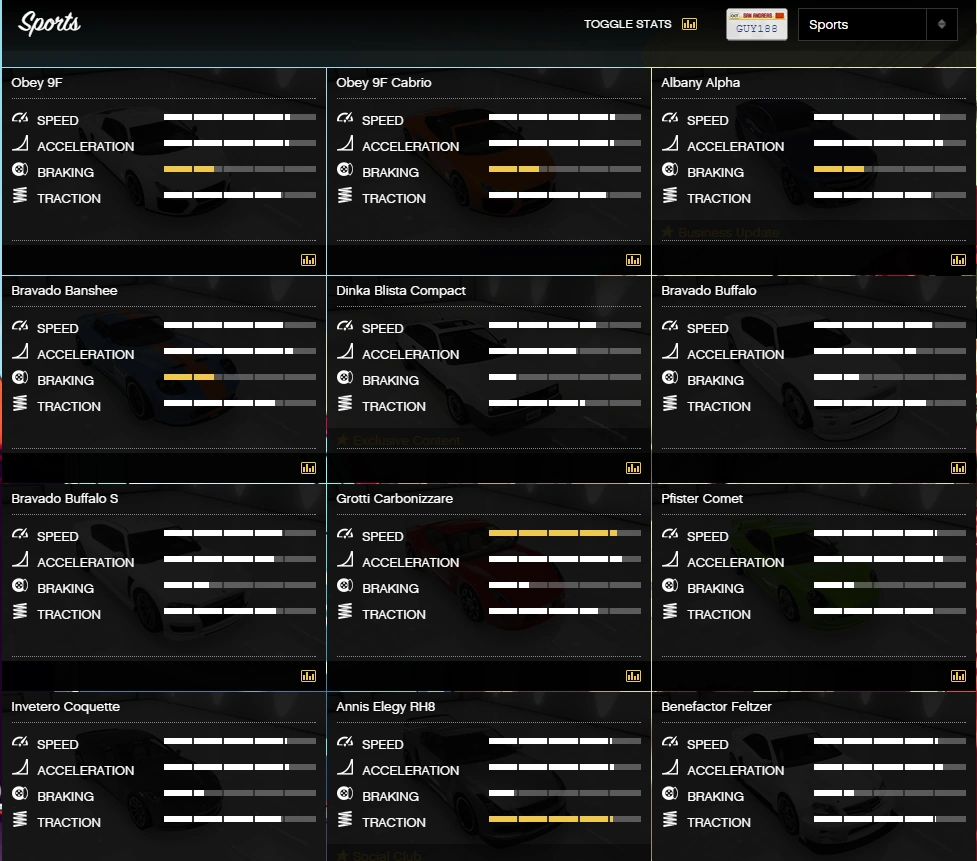The image size is (977, 861).
Task: Click the Bravado Banshee braking icon
Action: click(20, 377)
